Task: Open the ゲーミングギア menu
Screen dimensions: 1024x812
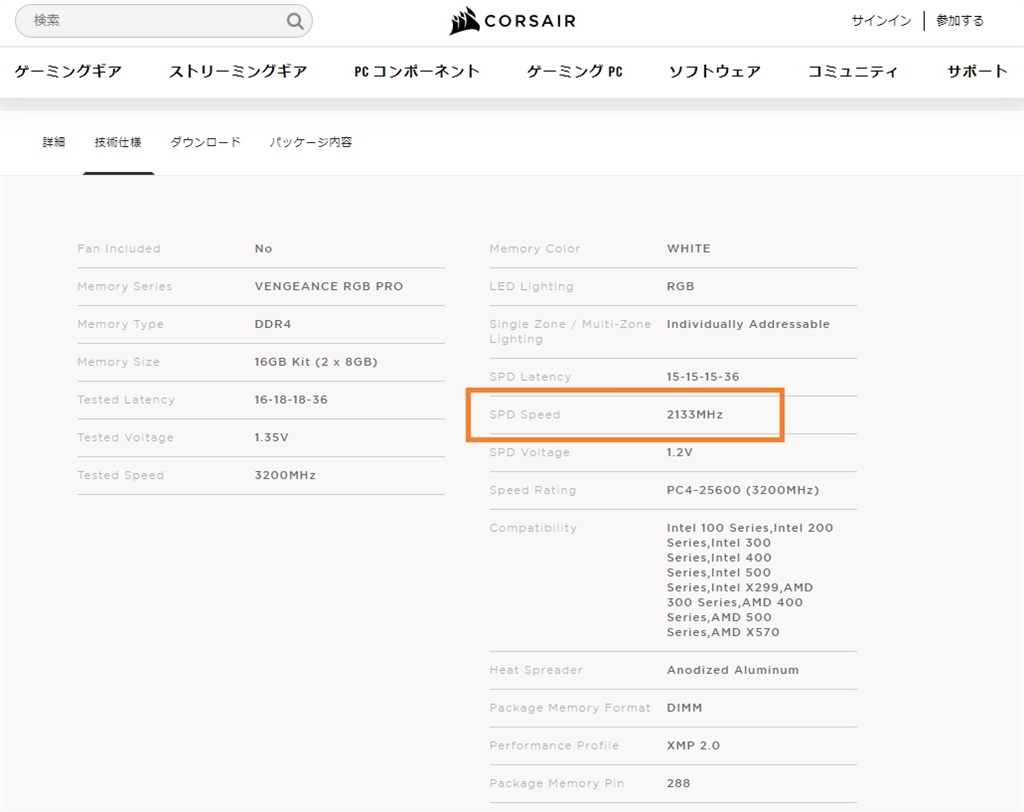Action: click(68, 71)
